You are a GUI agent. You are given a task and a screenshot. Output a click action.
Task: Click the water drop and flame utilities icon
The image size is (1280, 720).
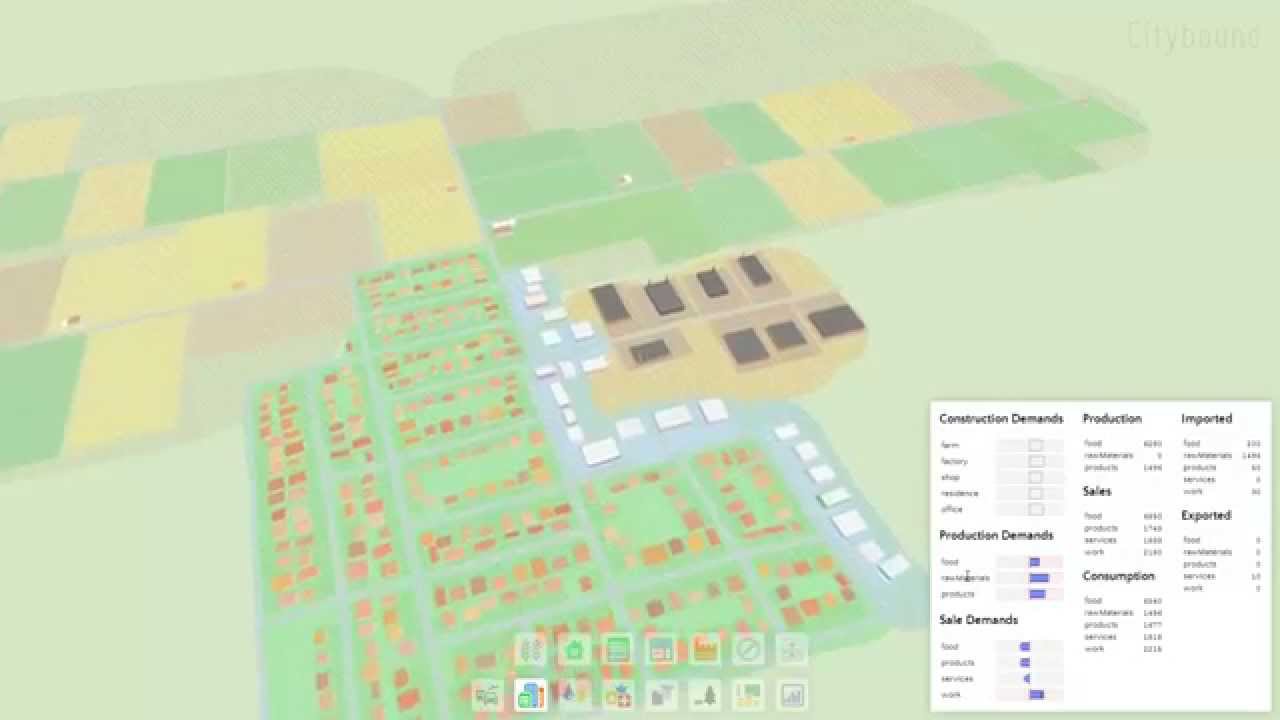click(x=574, y=695)
